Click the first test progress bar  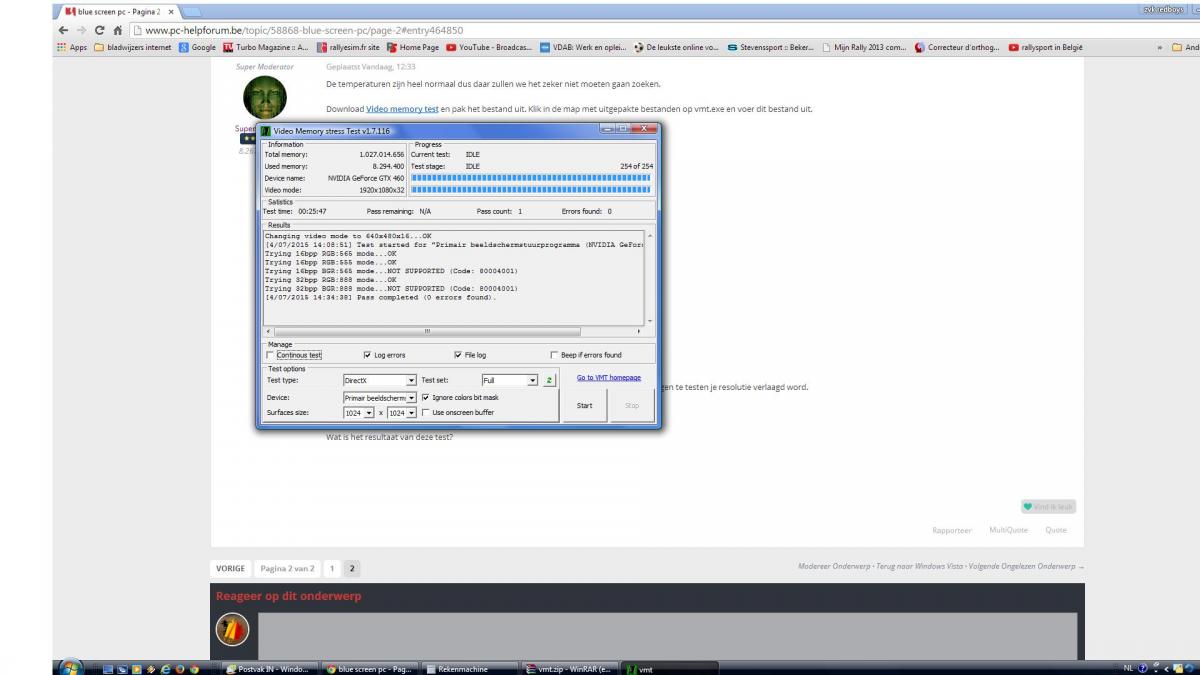[531, 178]
